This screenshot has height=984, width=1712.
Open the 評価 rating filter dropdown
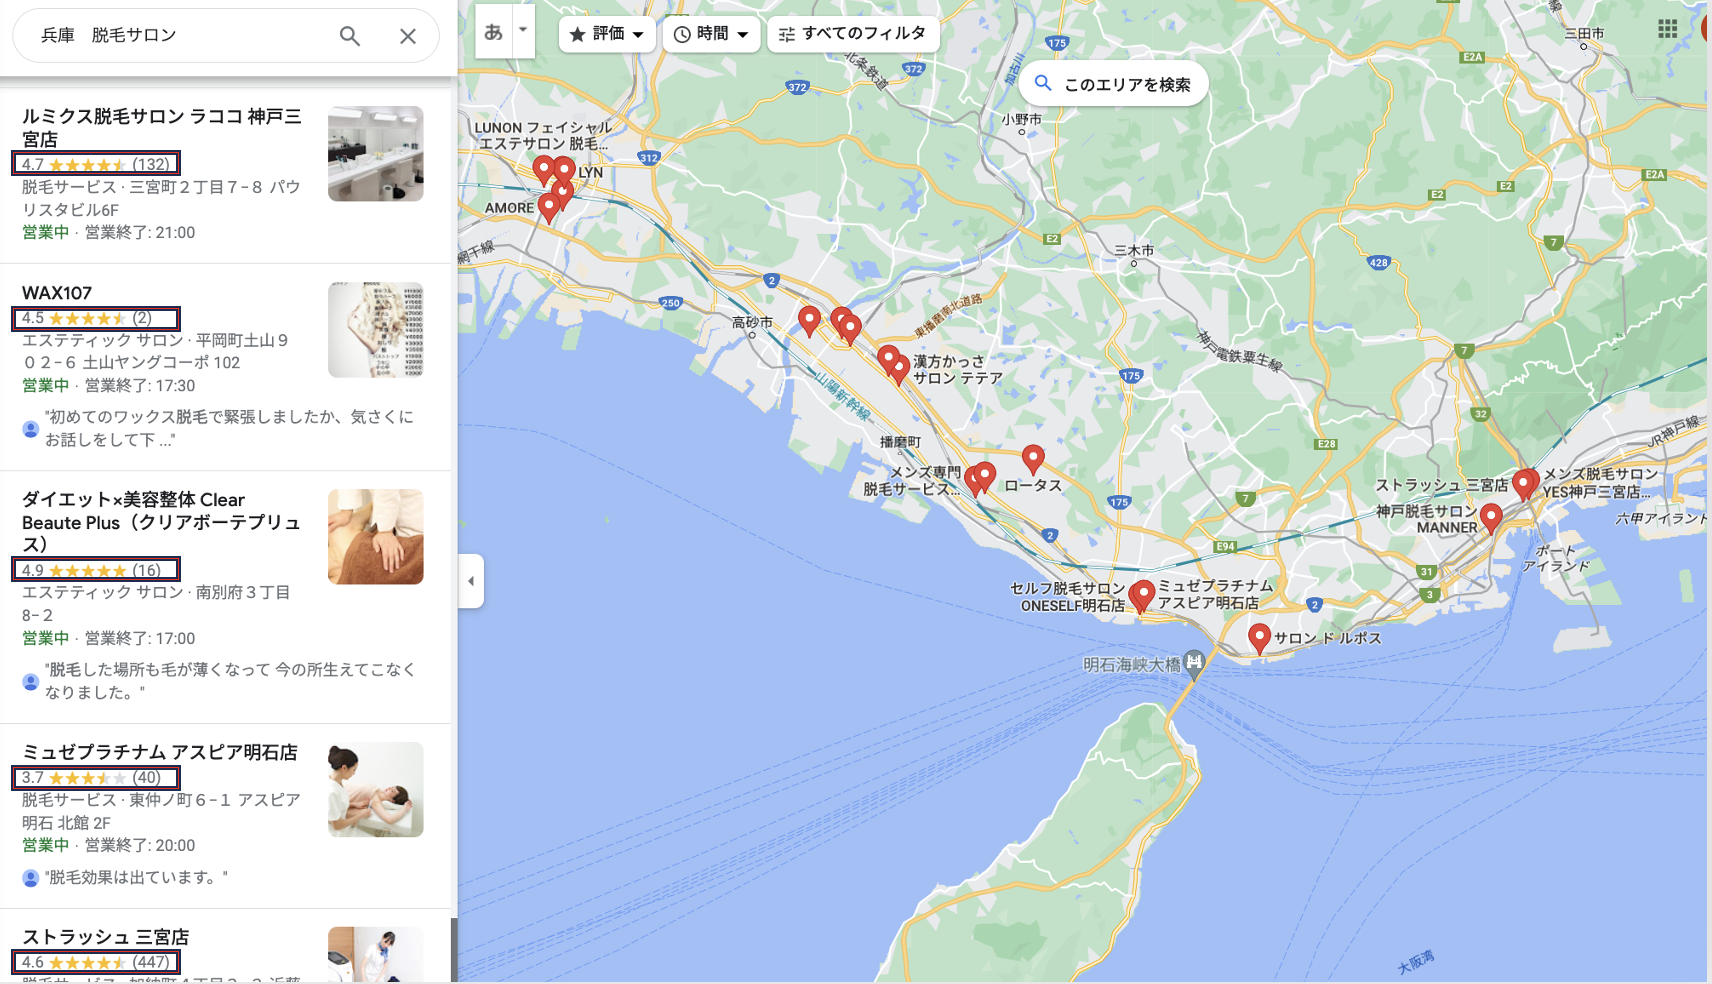[x=606, y=34]
